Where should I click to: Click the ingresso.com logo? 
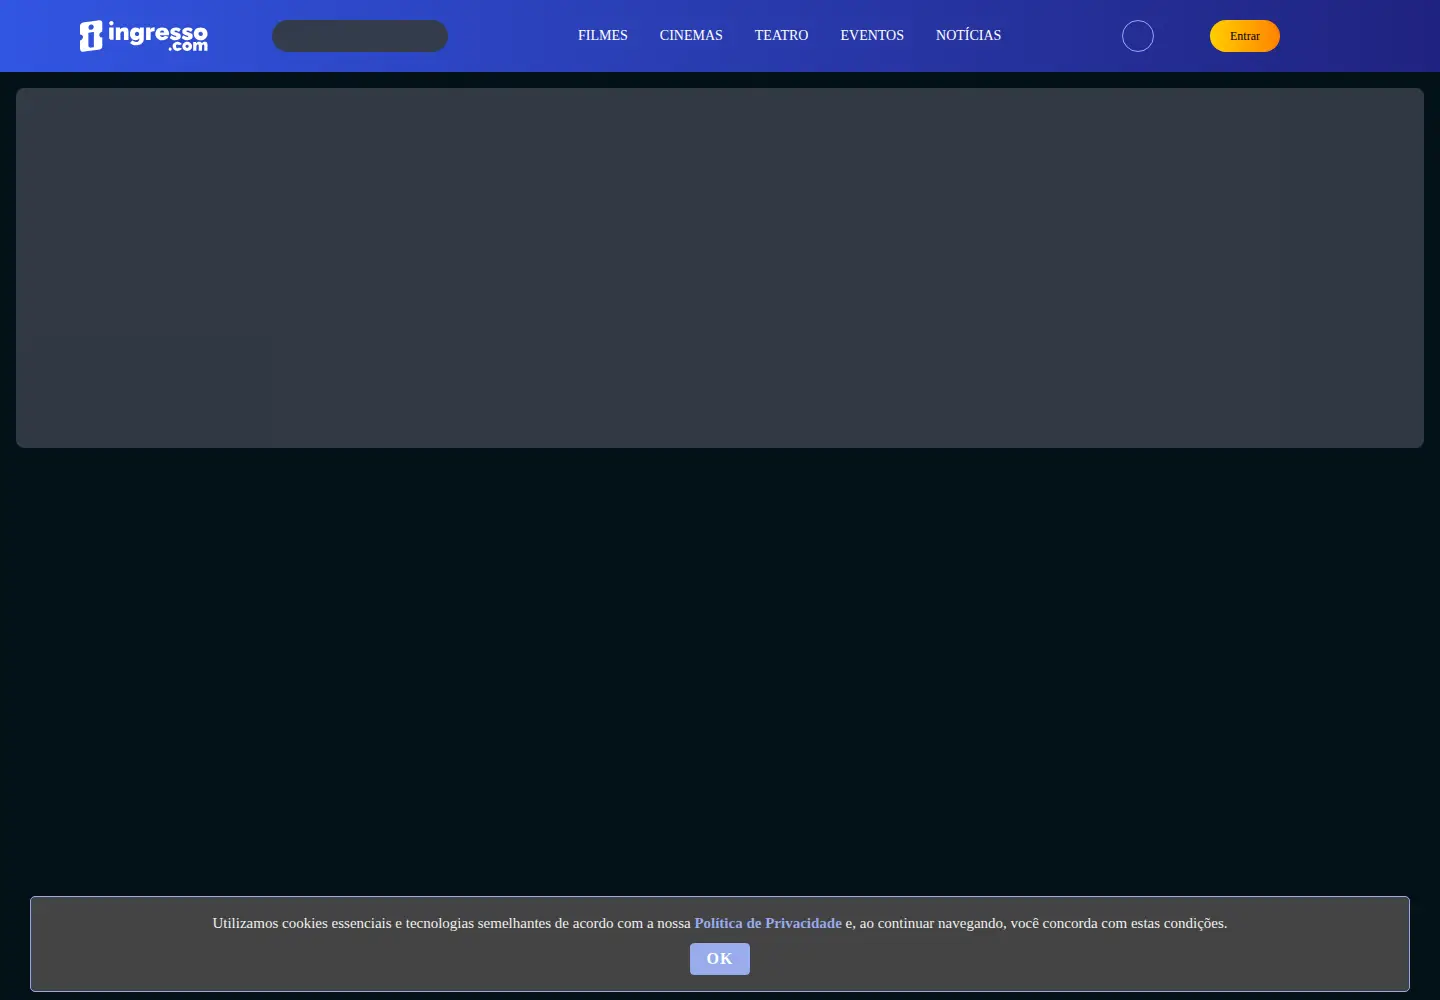click(x=144, y=36)
